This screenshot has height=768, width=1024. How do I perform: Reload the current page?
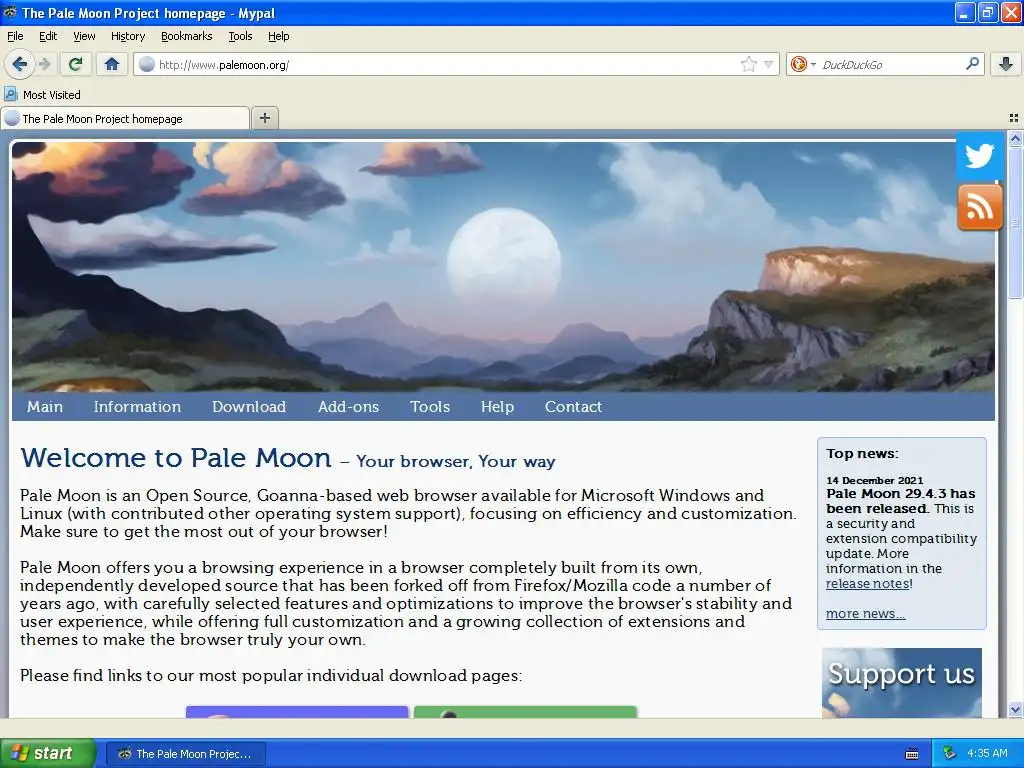75,64
